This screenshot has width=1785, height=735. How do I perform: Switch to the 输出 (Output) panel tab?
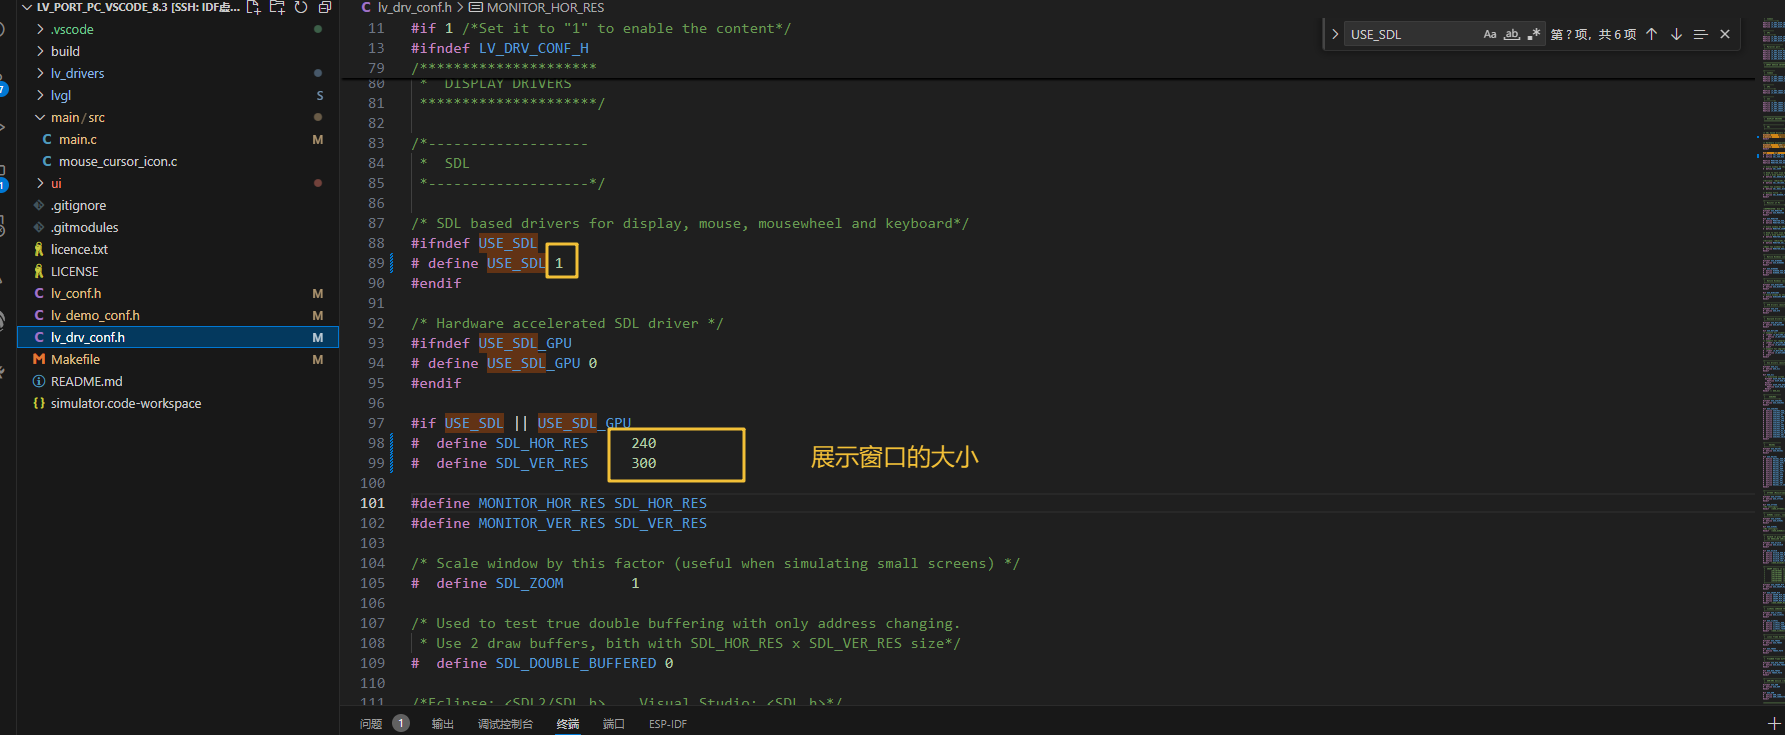point(443,724)
